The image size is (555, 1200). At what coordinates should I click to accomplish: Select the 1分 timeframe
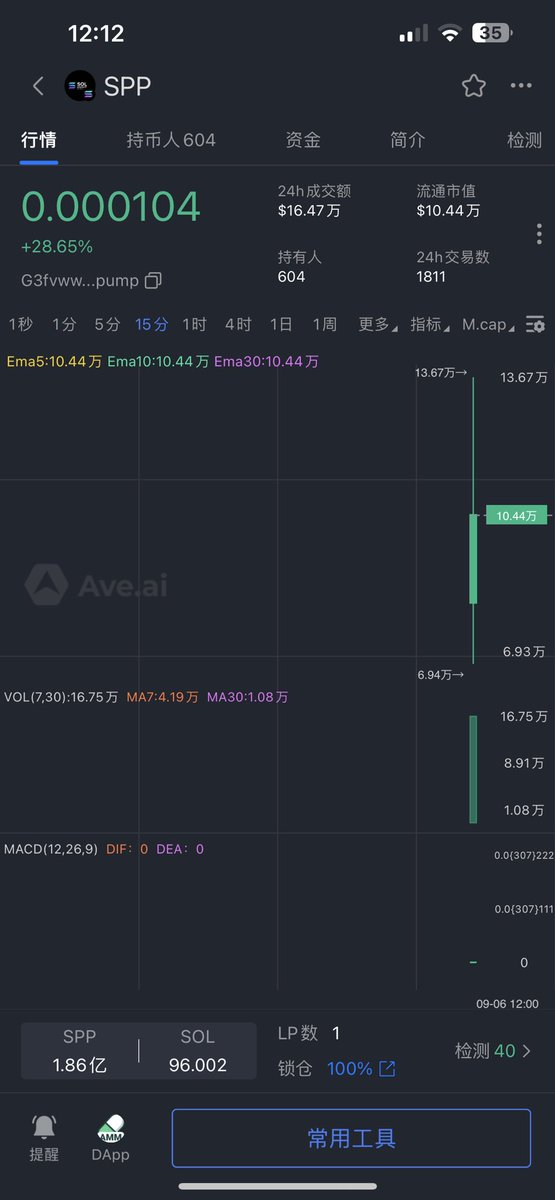64,324
